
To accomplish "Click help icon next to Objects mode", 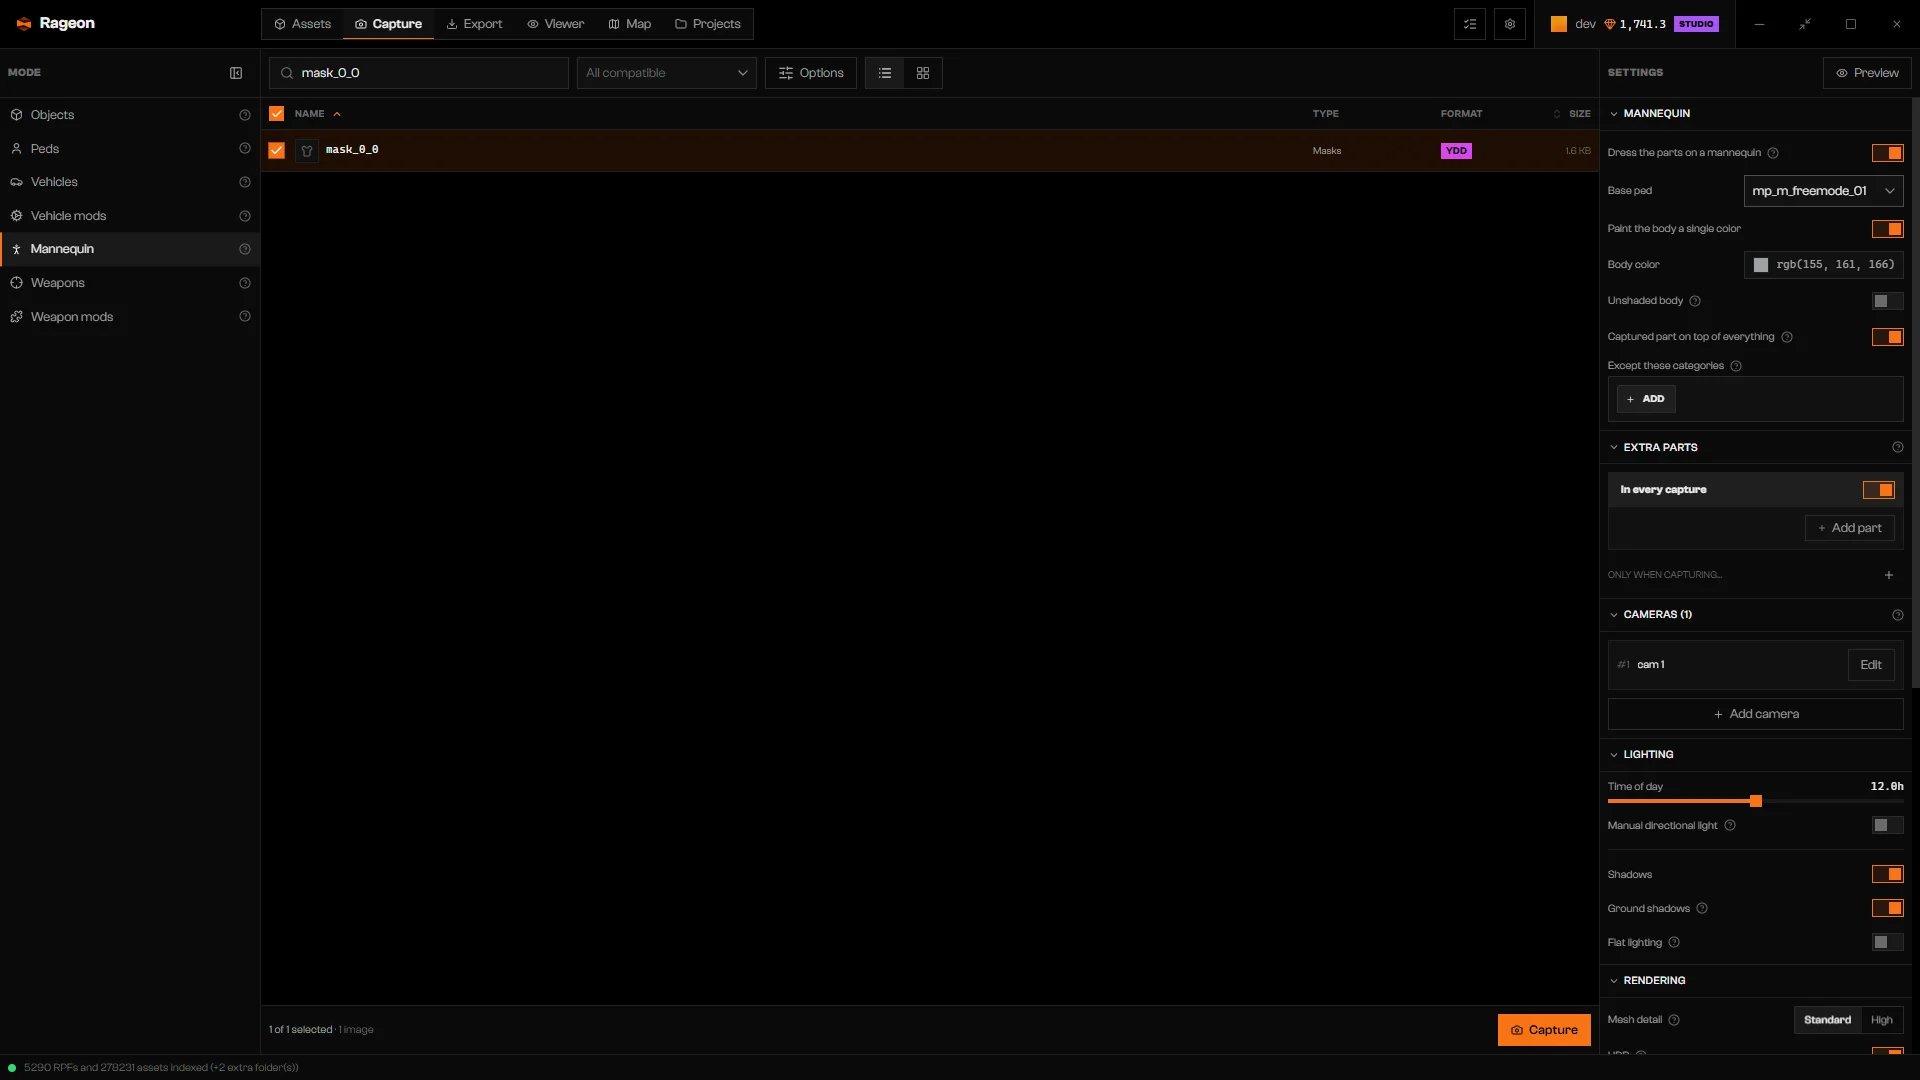I will point(245,115).
